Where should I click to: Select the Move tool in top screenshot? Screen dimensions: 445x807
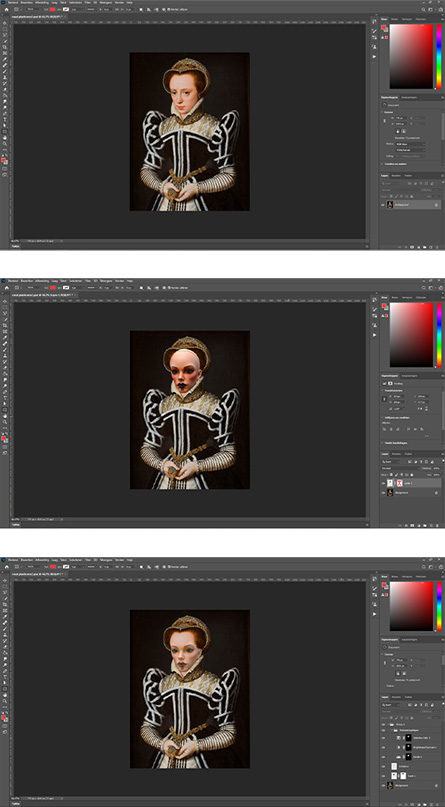tap(5, 23)
